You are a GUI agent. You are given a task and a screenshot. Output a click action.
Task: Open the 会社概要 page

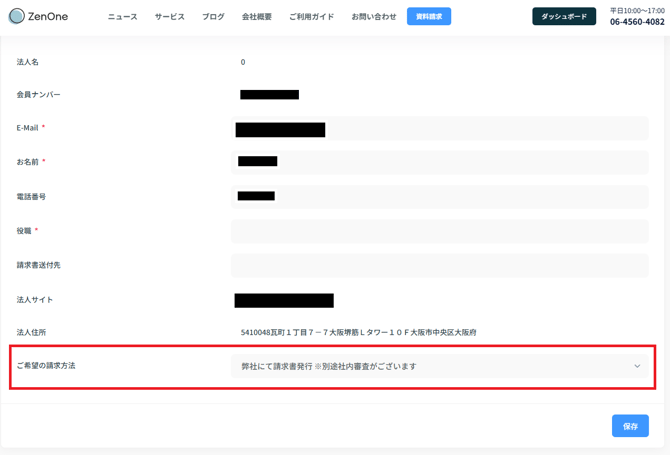click(x=257, y=17)
